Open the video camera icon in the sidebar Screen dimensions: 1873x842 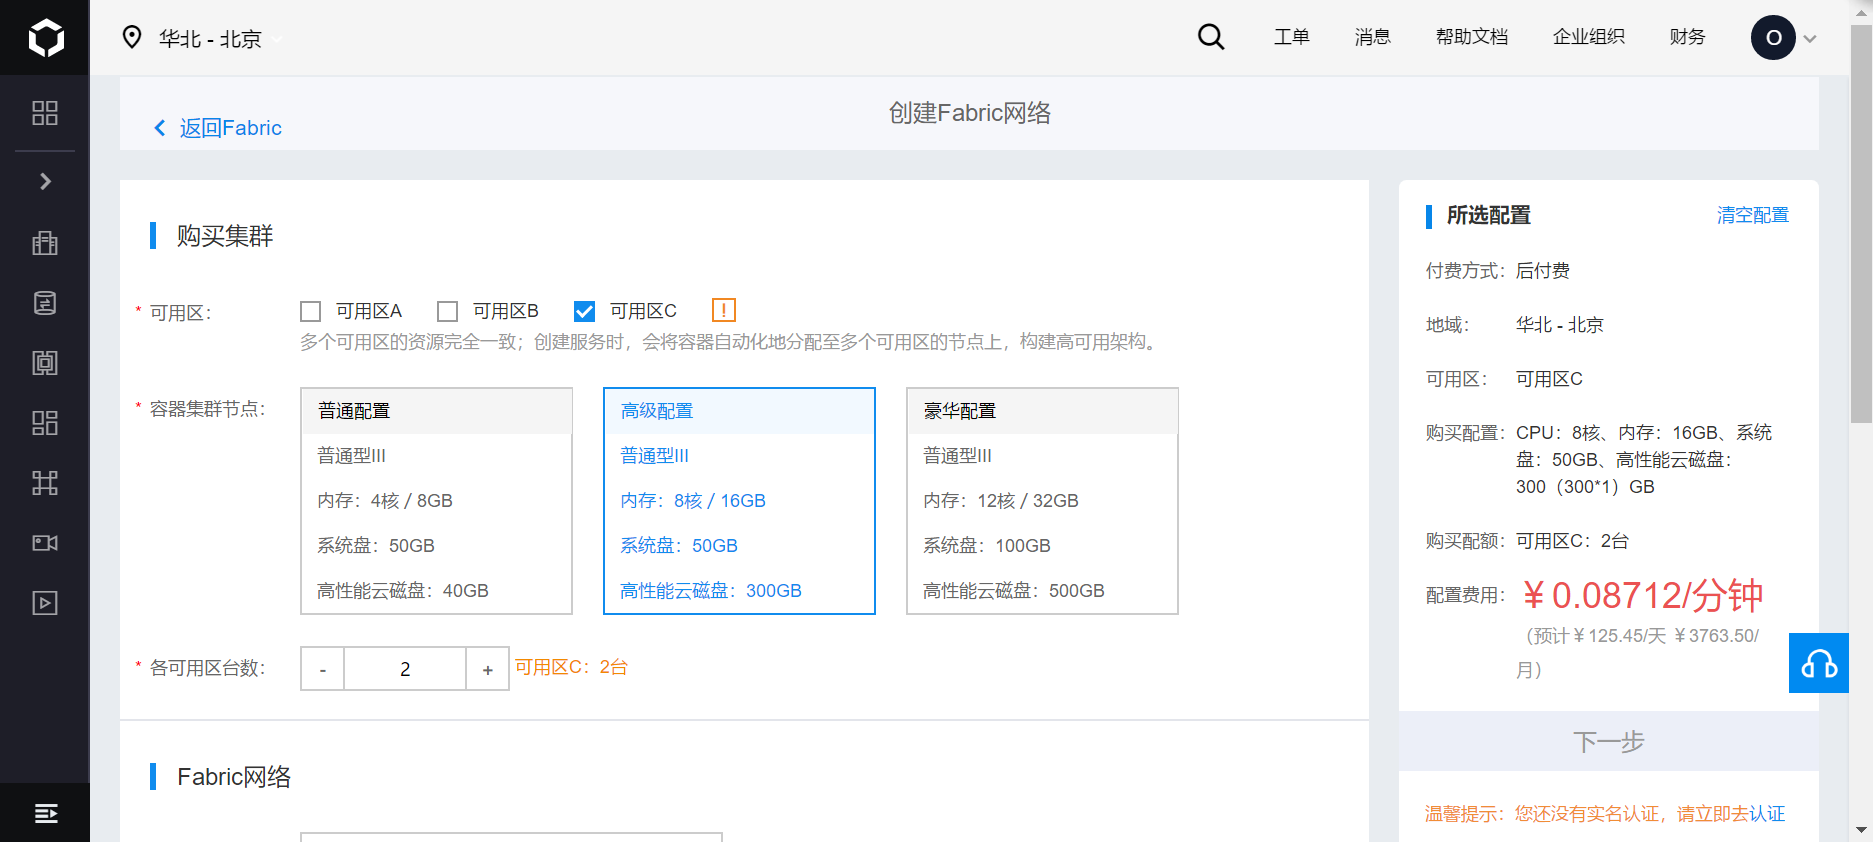(x=45, y=543)
